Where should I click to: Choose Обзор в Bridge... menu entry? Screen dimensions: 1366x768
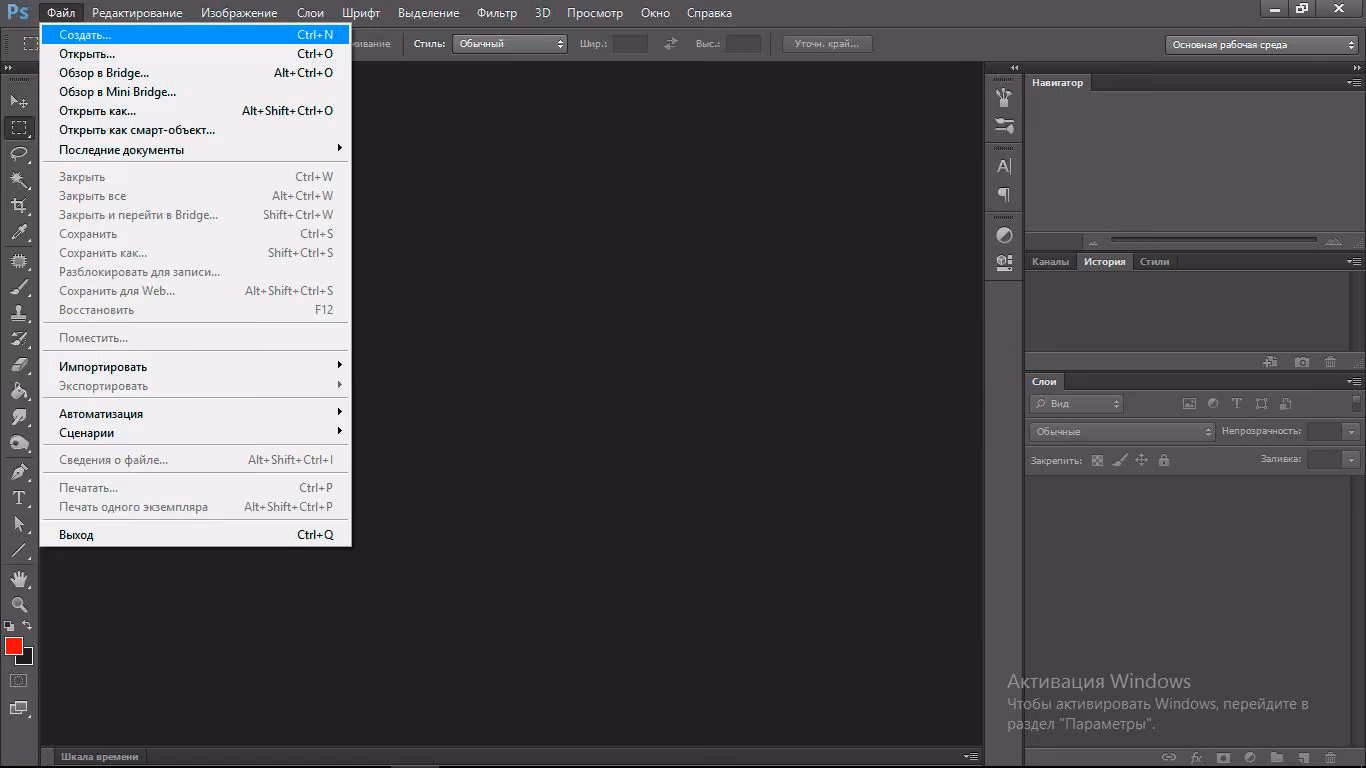coord(196,73)
